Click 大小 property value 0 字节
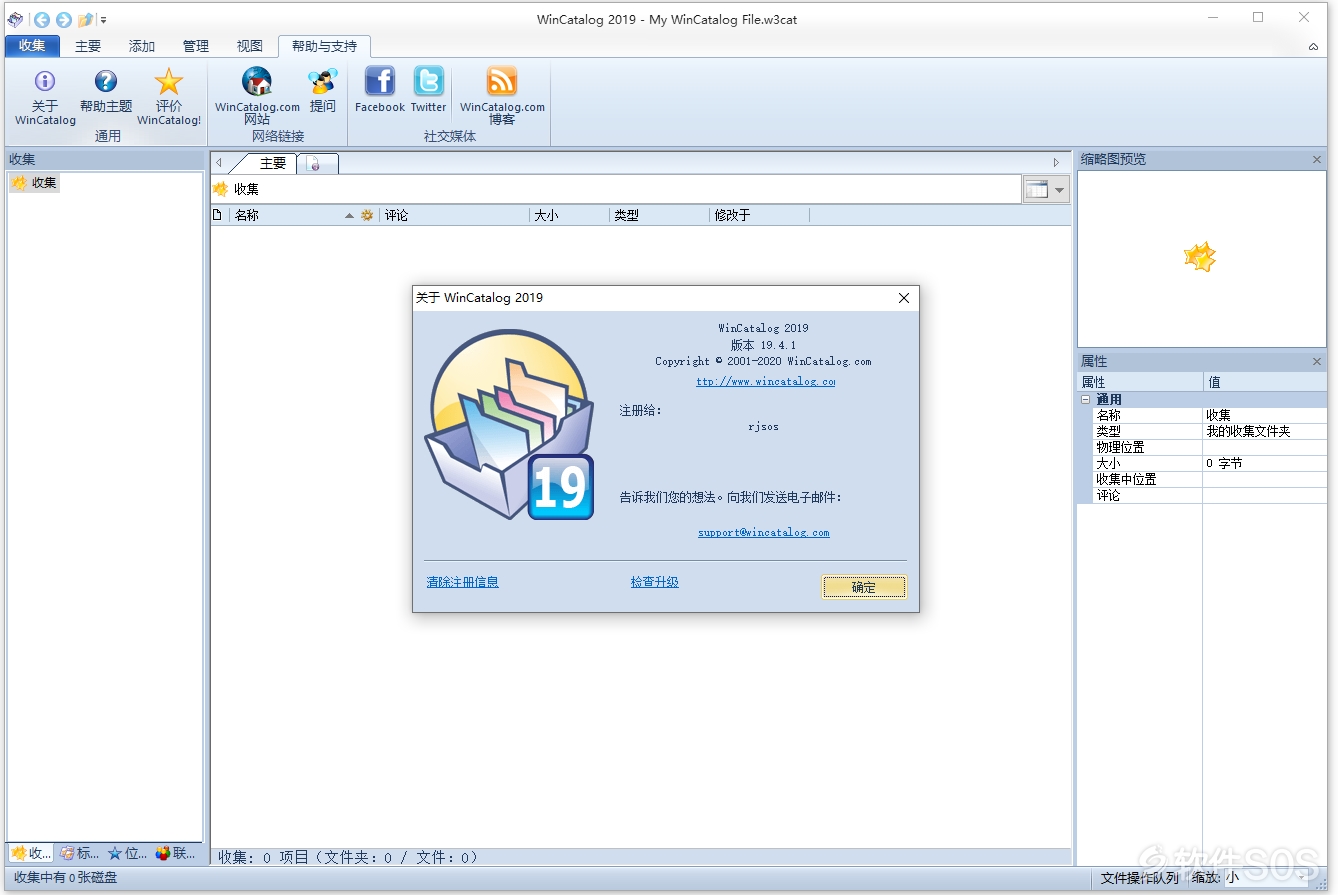The image size is (1338, 895). [x=1264, y=463]
